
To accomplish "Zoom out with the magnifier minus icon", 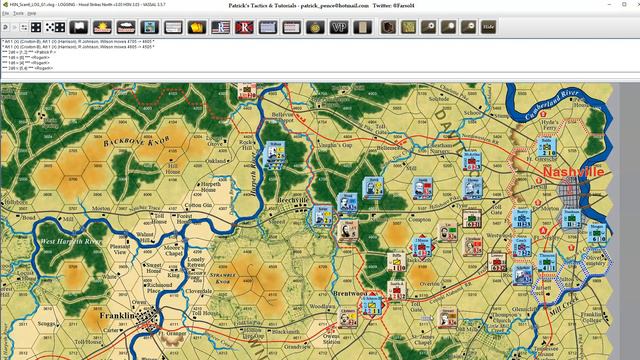I will (x=469, y=27).
